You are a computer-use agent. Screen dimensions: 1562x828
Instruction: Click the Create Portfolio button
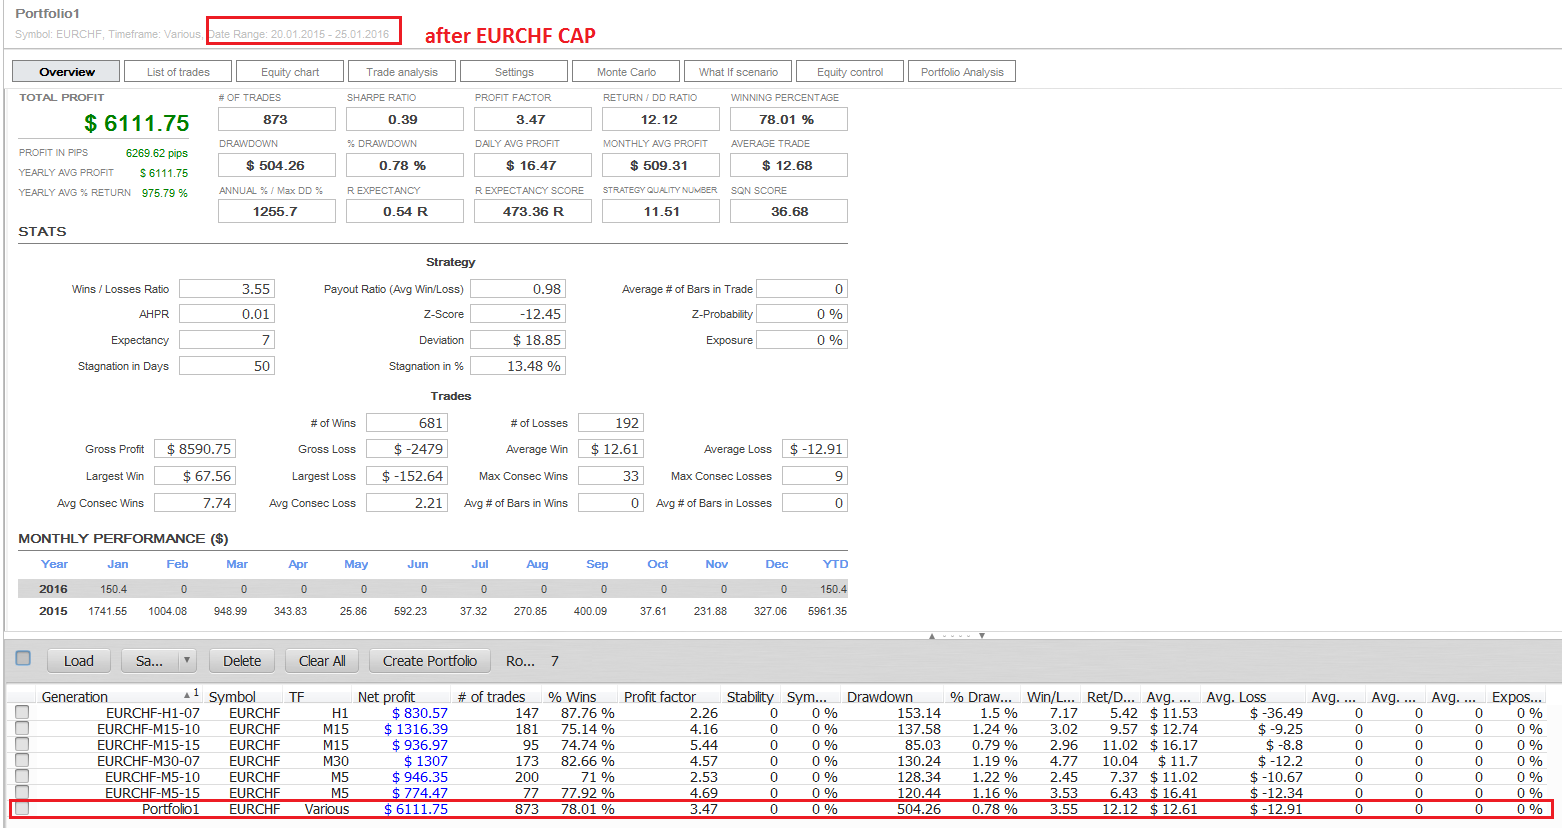430,661
